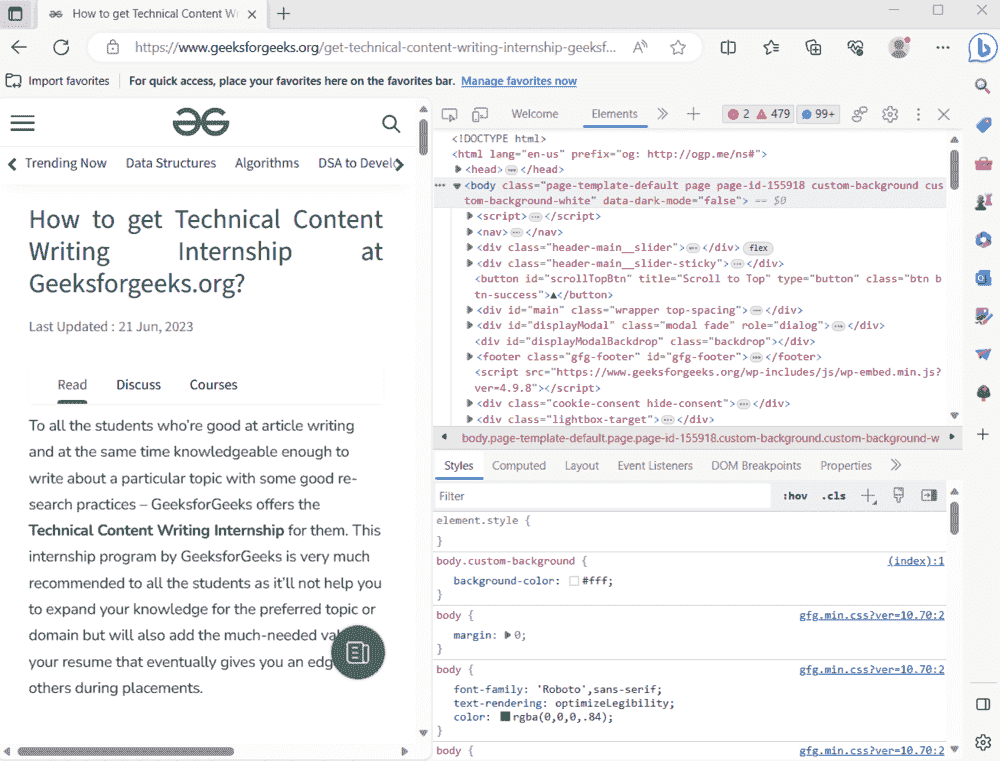This screenshot has width=1000, height=761.
Task: Expand the margin shorthand property
Action: point(508,635)
